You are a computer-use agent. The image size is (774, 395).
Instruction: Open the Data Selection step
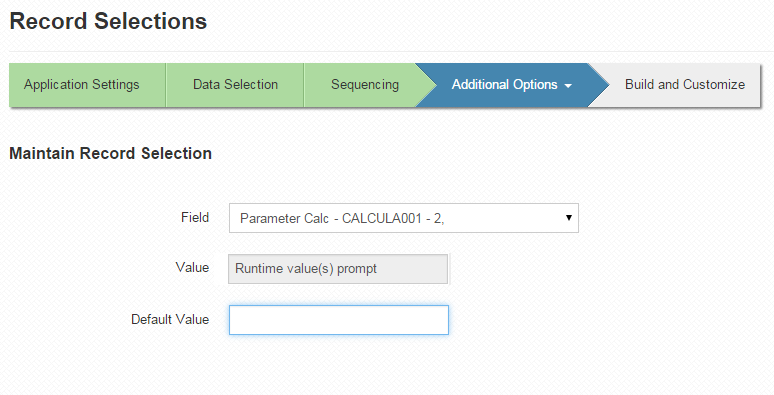coord(235,84)
